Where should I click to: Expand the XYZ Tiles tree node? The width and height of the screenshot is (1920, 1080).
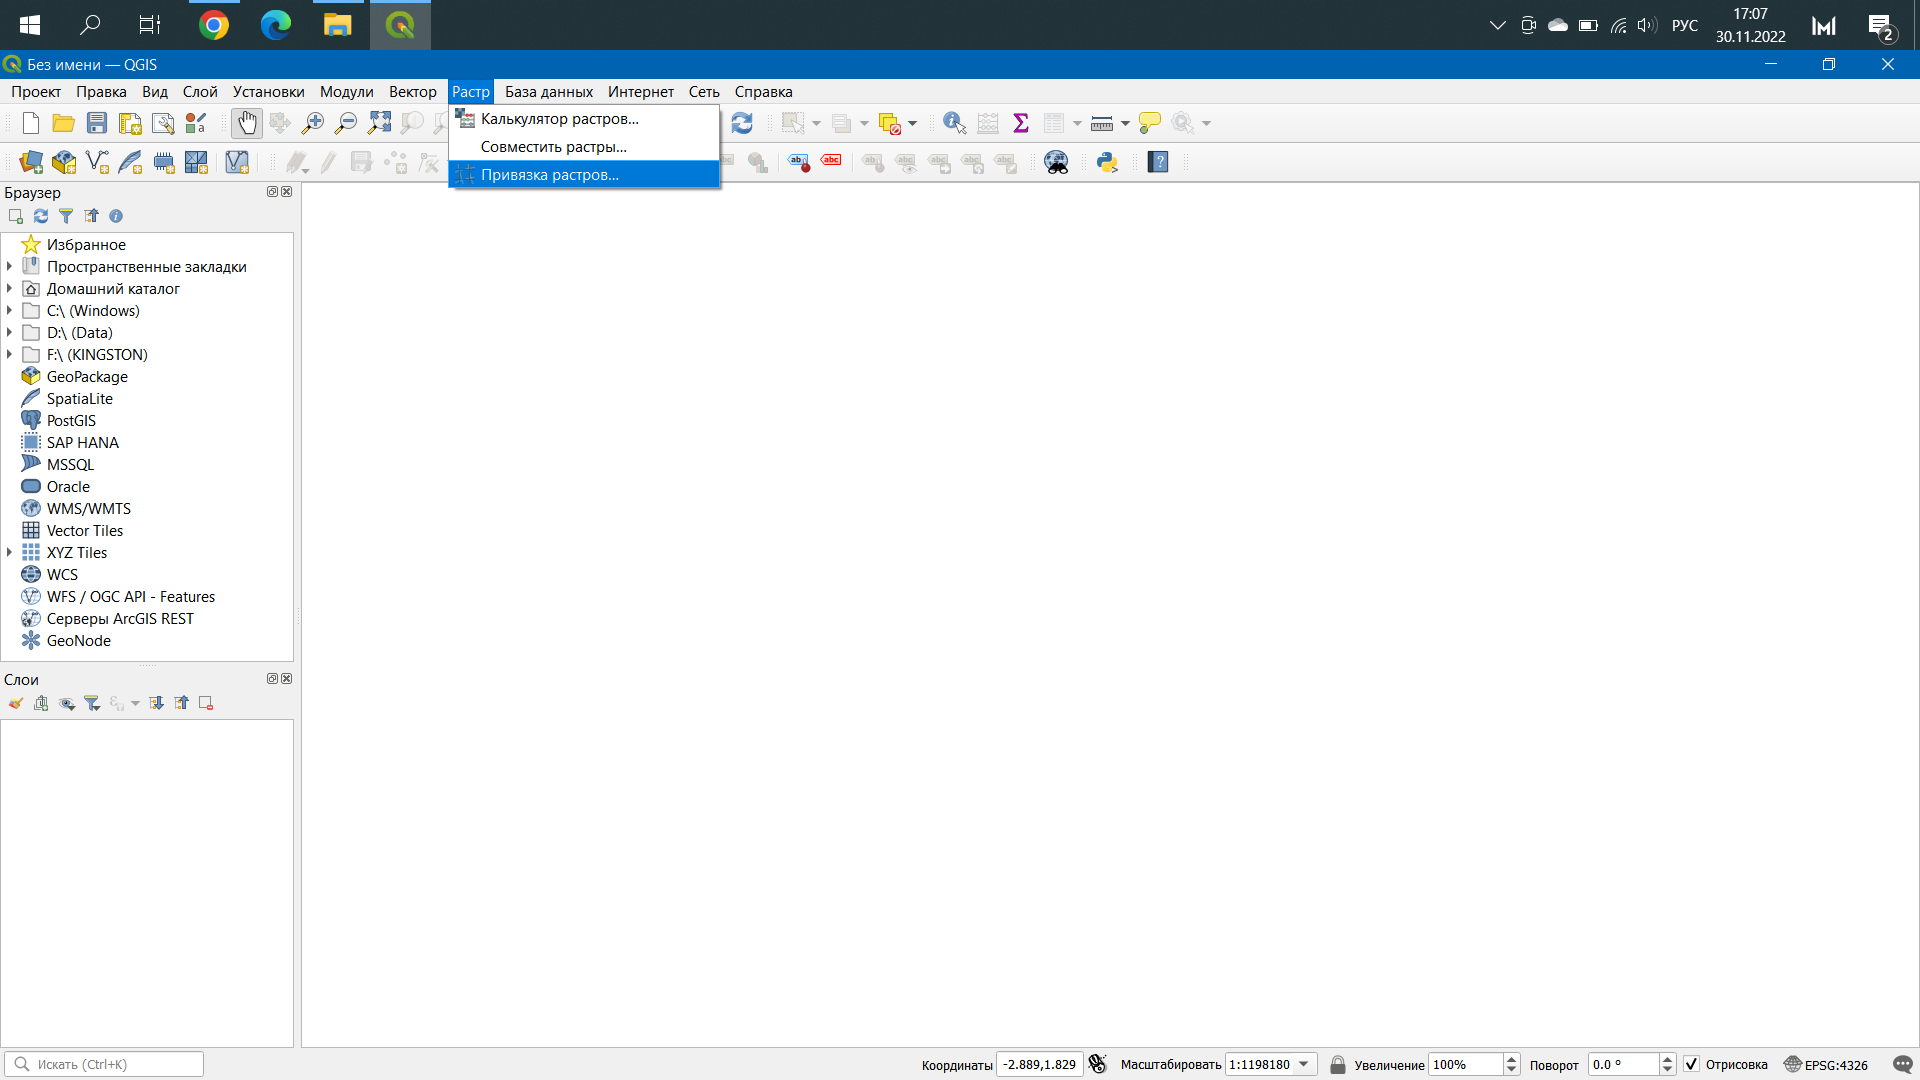click(10, 553)
